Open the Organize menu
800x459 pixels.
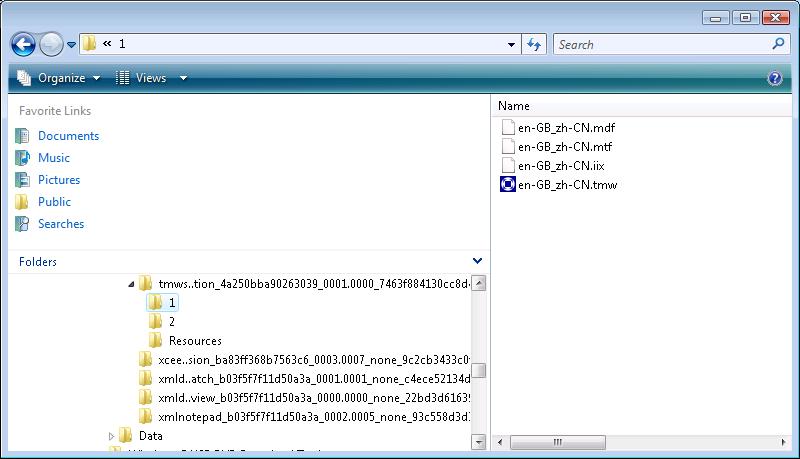tap(60, 78)
